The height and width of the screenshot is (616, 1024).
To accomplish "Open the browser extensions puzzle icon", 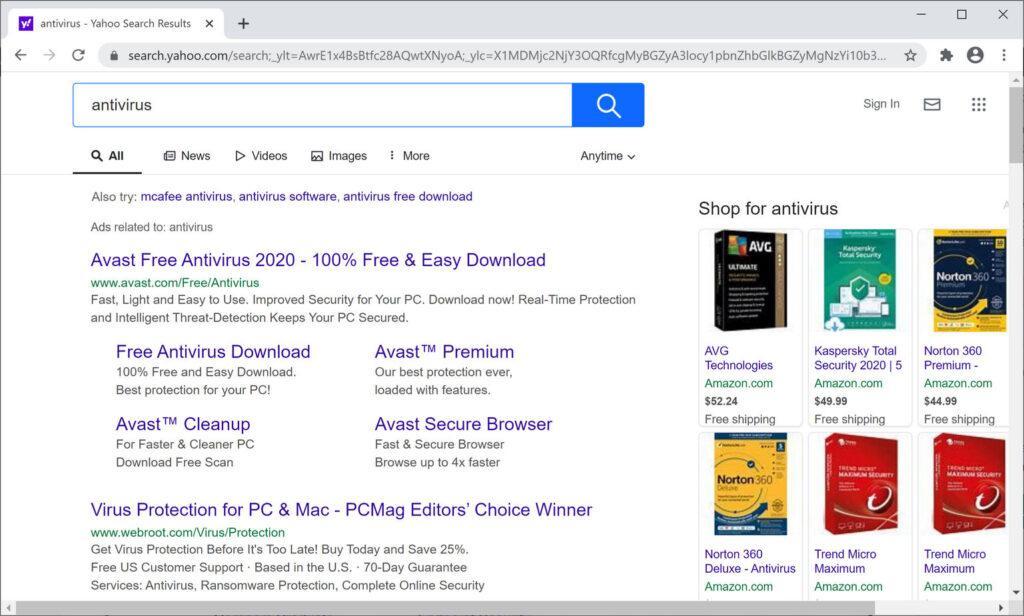I will pos(945,55).
